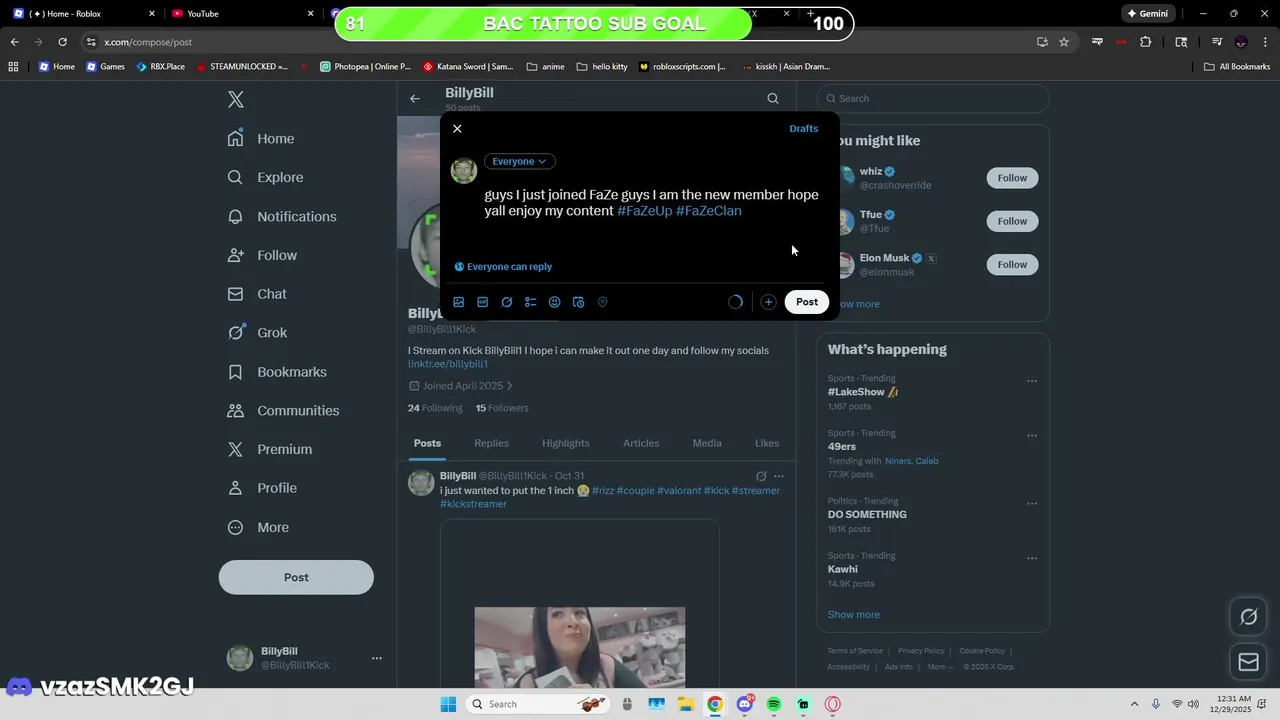Follow whiz account
The image size is (1280, 720).
point(1012,178)
